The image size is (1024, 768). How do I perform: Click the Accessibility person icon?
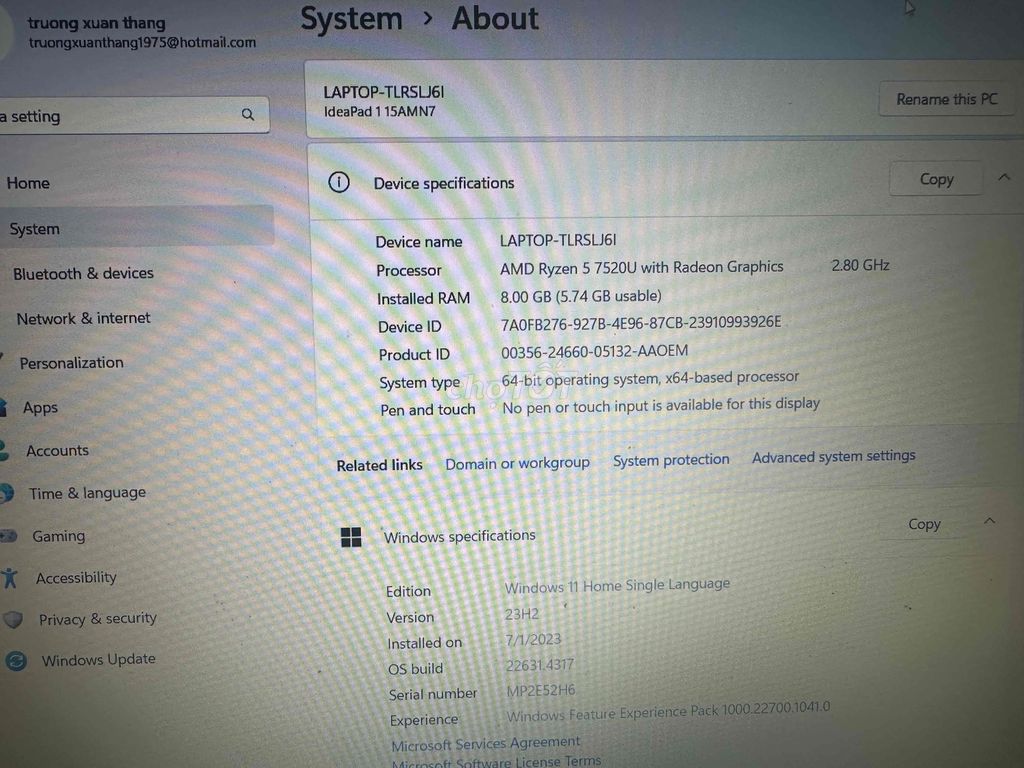(x=10, y=578)
